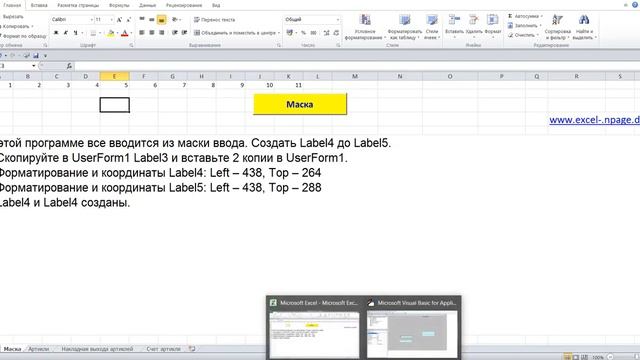
Task: Open the Общий number format dropdown
Action: 338,20
